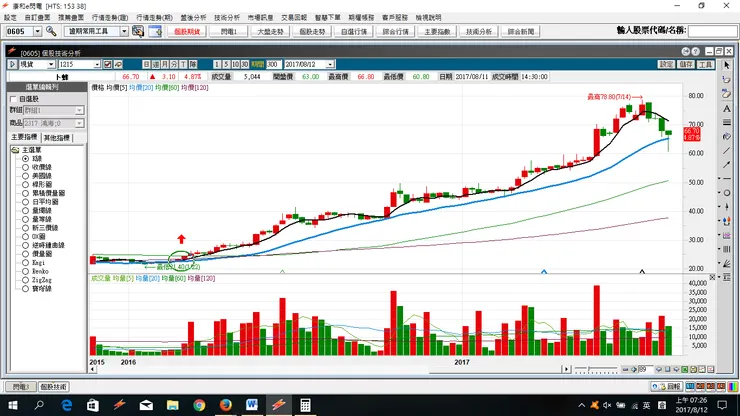Open the 技術分析 menu
This screenshot has width=740, height=416.
(x=227, y=17)
